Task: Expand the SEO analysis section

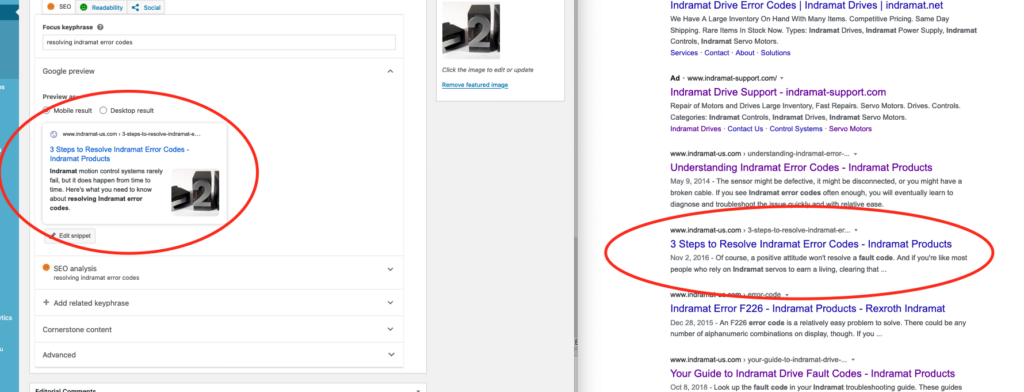Action: pos(390,269)
